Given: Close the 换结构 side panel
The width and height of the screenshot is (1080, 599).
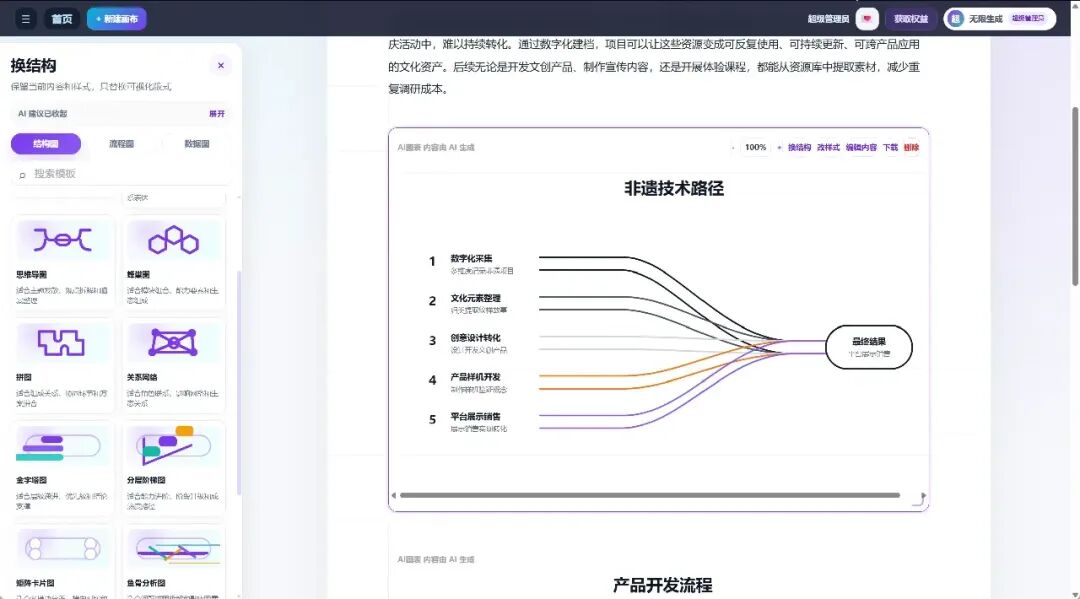Looking at the screenshot, I should point(220,65).
